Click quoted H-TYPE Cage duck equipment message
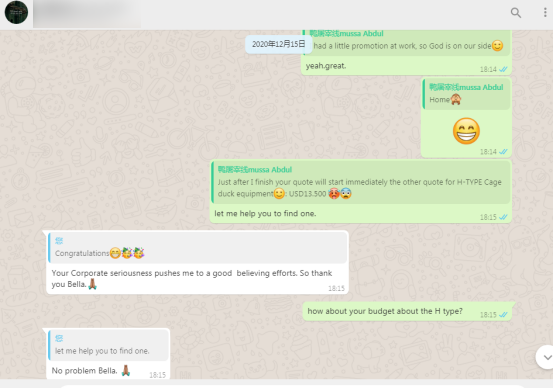Viewport: 553px width, 389px height. tap(361, 182)
